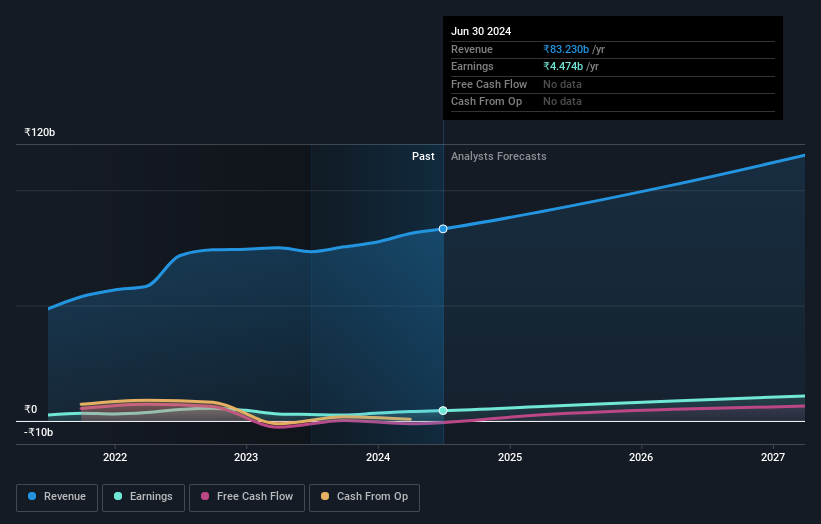Click the 2023 x-axis label
The image size is (821, 524).
[x=246, y=457]
